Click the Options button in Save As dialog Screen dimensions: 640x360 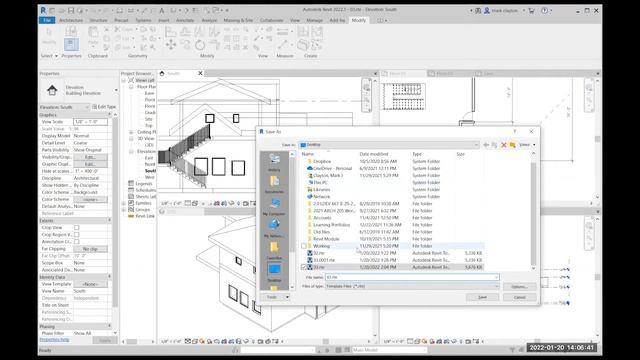point(520,287)
